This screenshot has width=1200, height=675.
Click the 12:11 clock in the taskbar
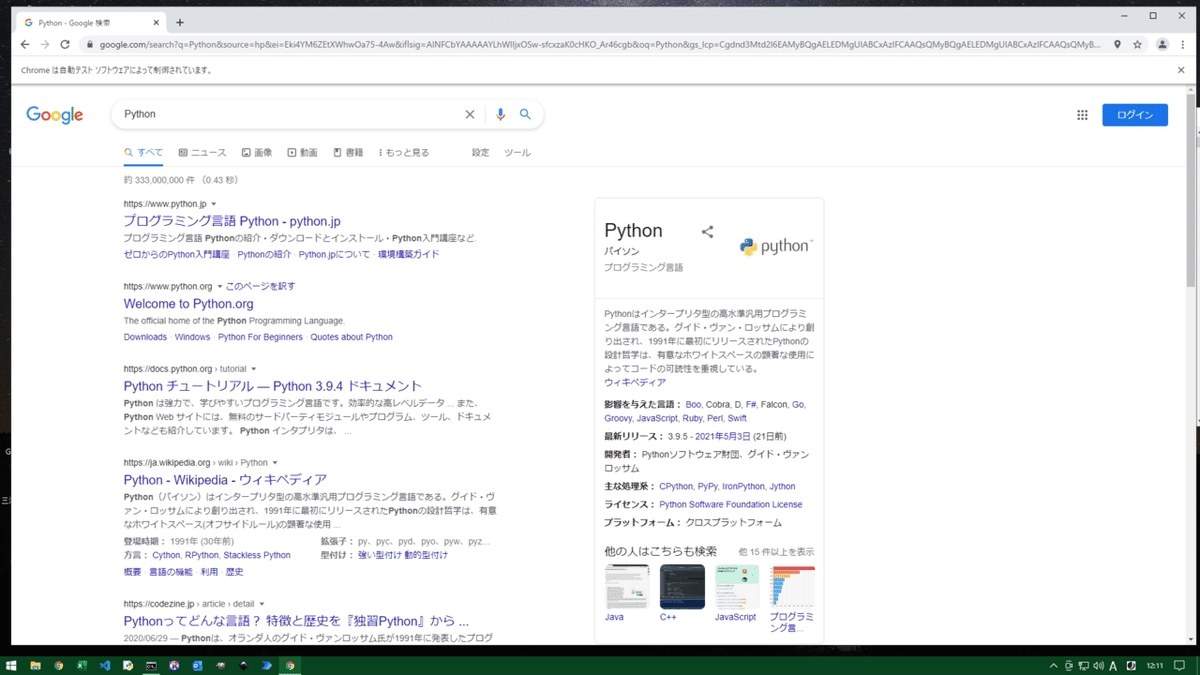pos(1155,665)
